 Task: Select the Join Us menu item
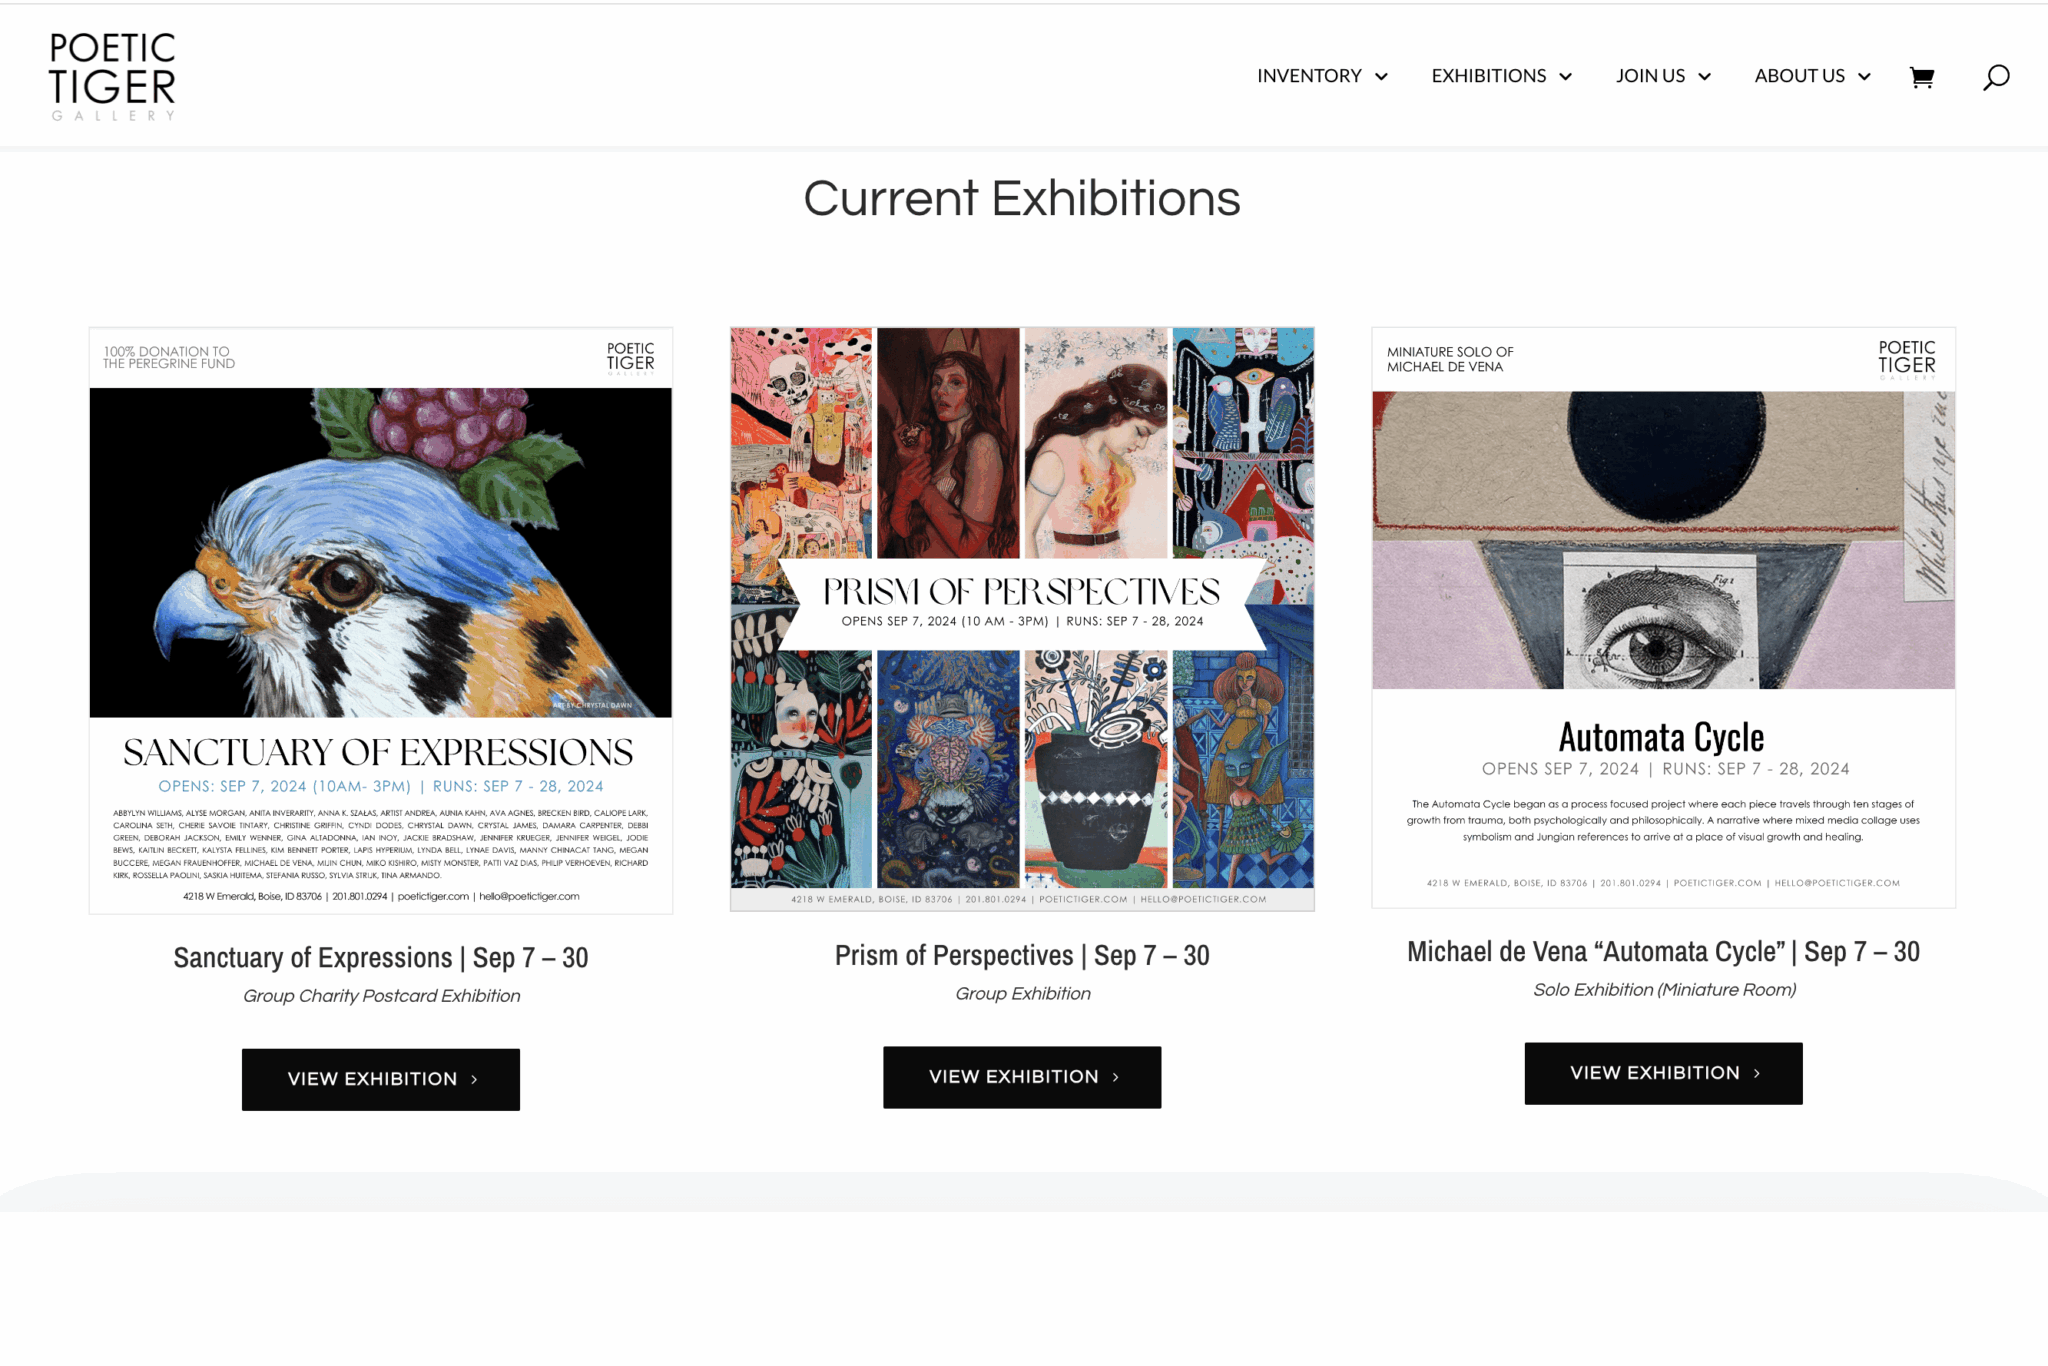coord(1650,76)
